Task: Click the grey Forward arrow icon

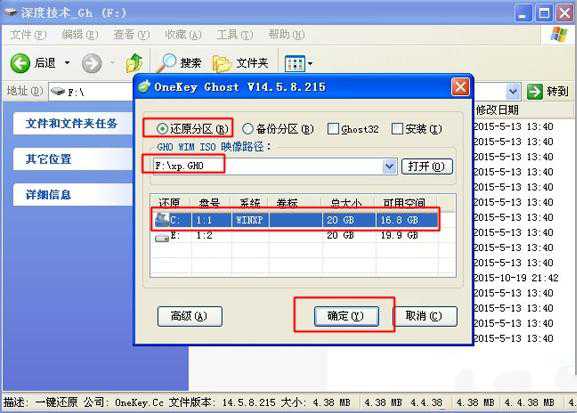Action: [x=92, y=63]
